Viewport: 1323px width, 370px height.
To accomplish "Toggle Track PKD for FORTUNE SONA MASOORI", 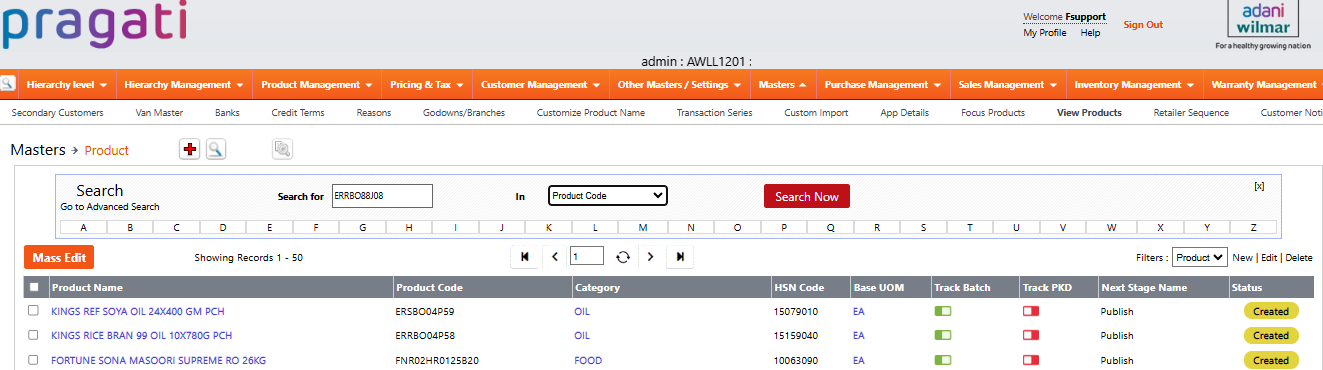I will tap(1031, 360).
